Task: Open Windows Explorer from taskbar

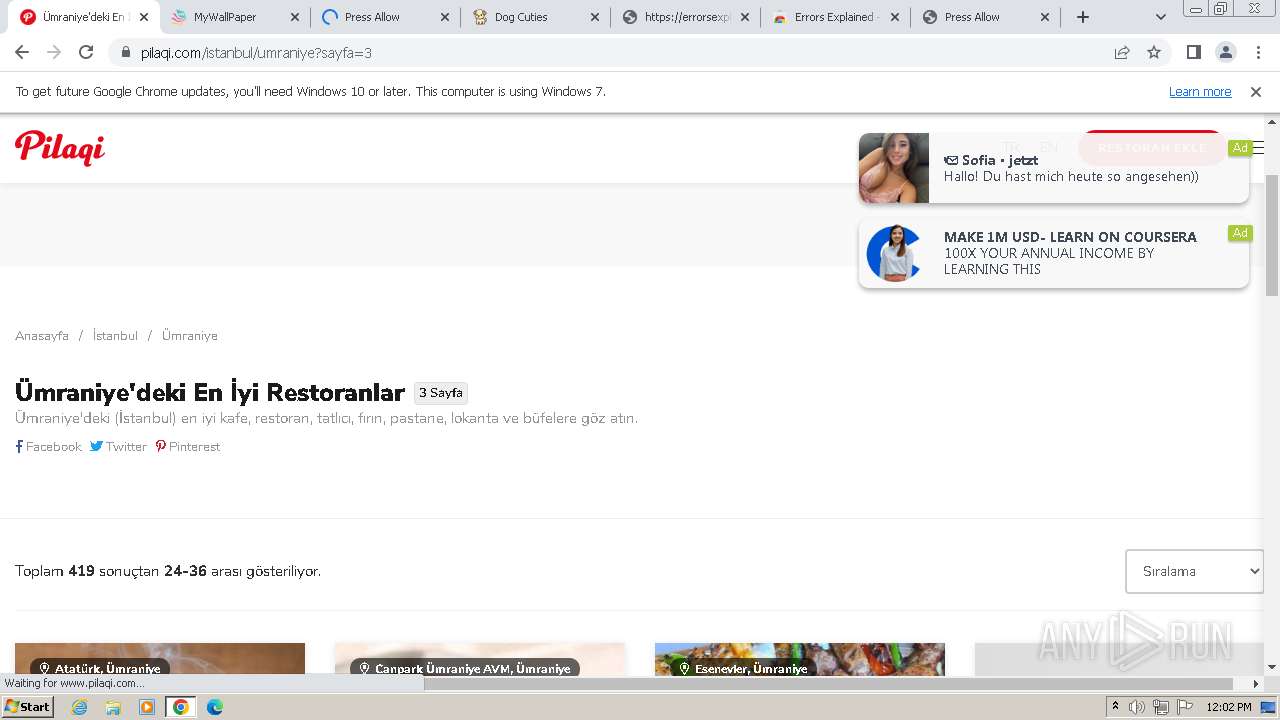Action: pyautogui.click(x=113, y=707)
